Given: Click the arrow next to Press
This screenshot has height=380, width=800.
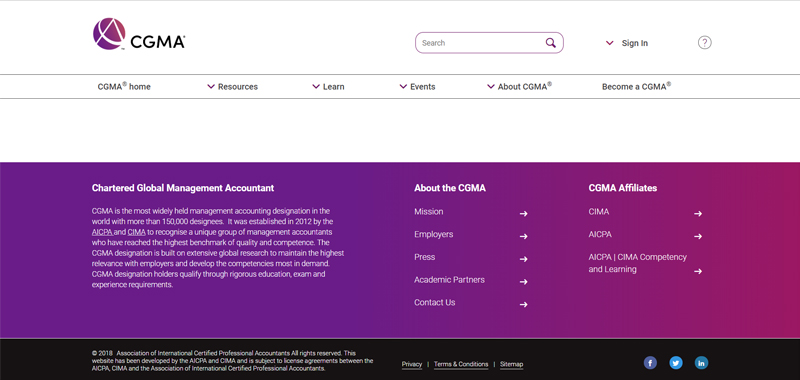Looking at the screenshot, I should pyautogui.click(x=523, y=259).
